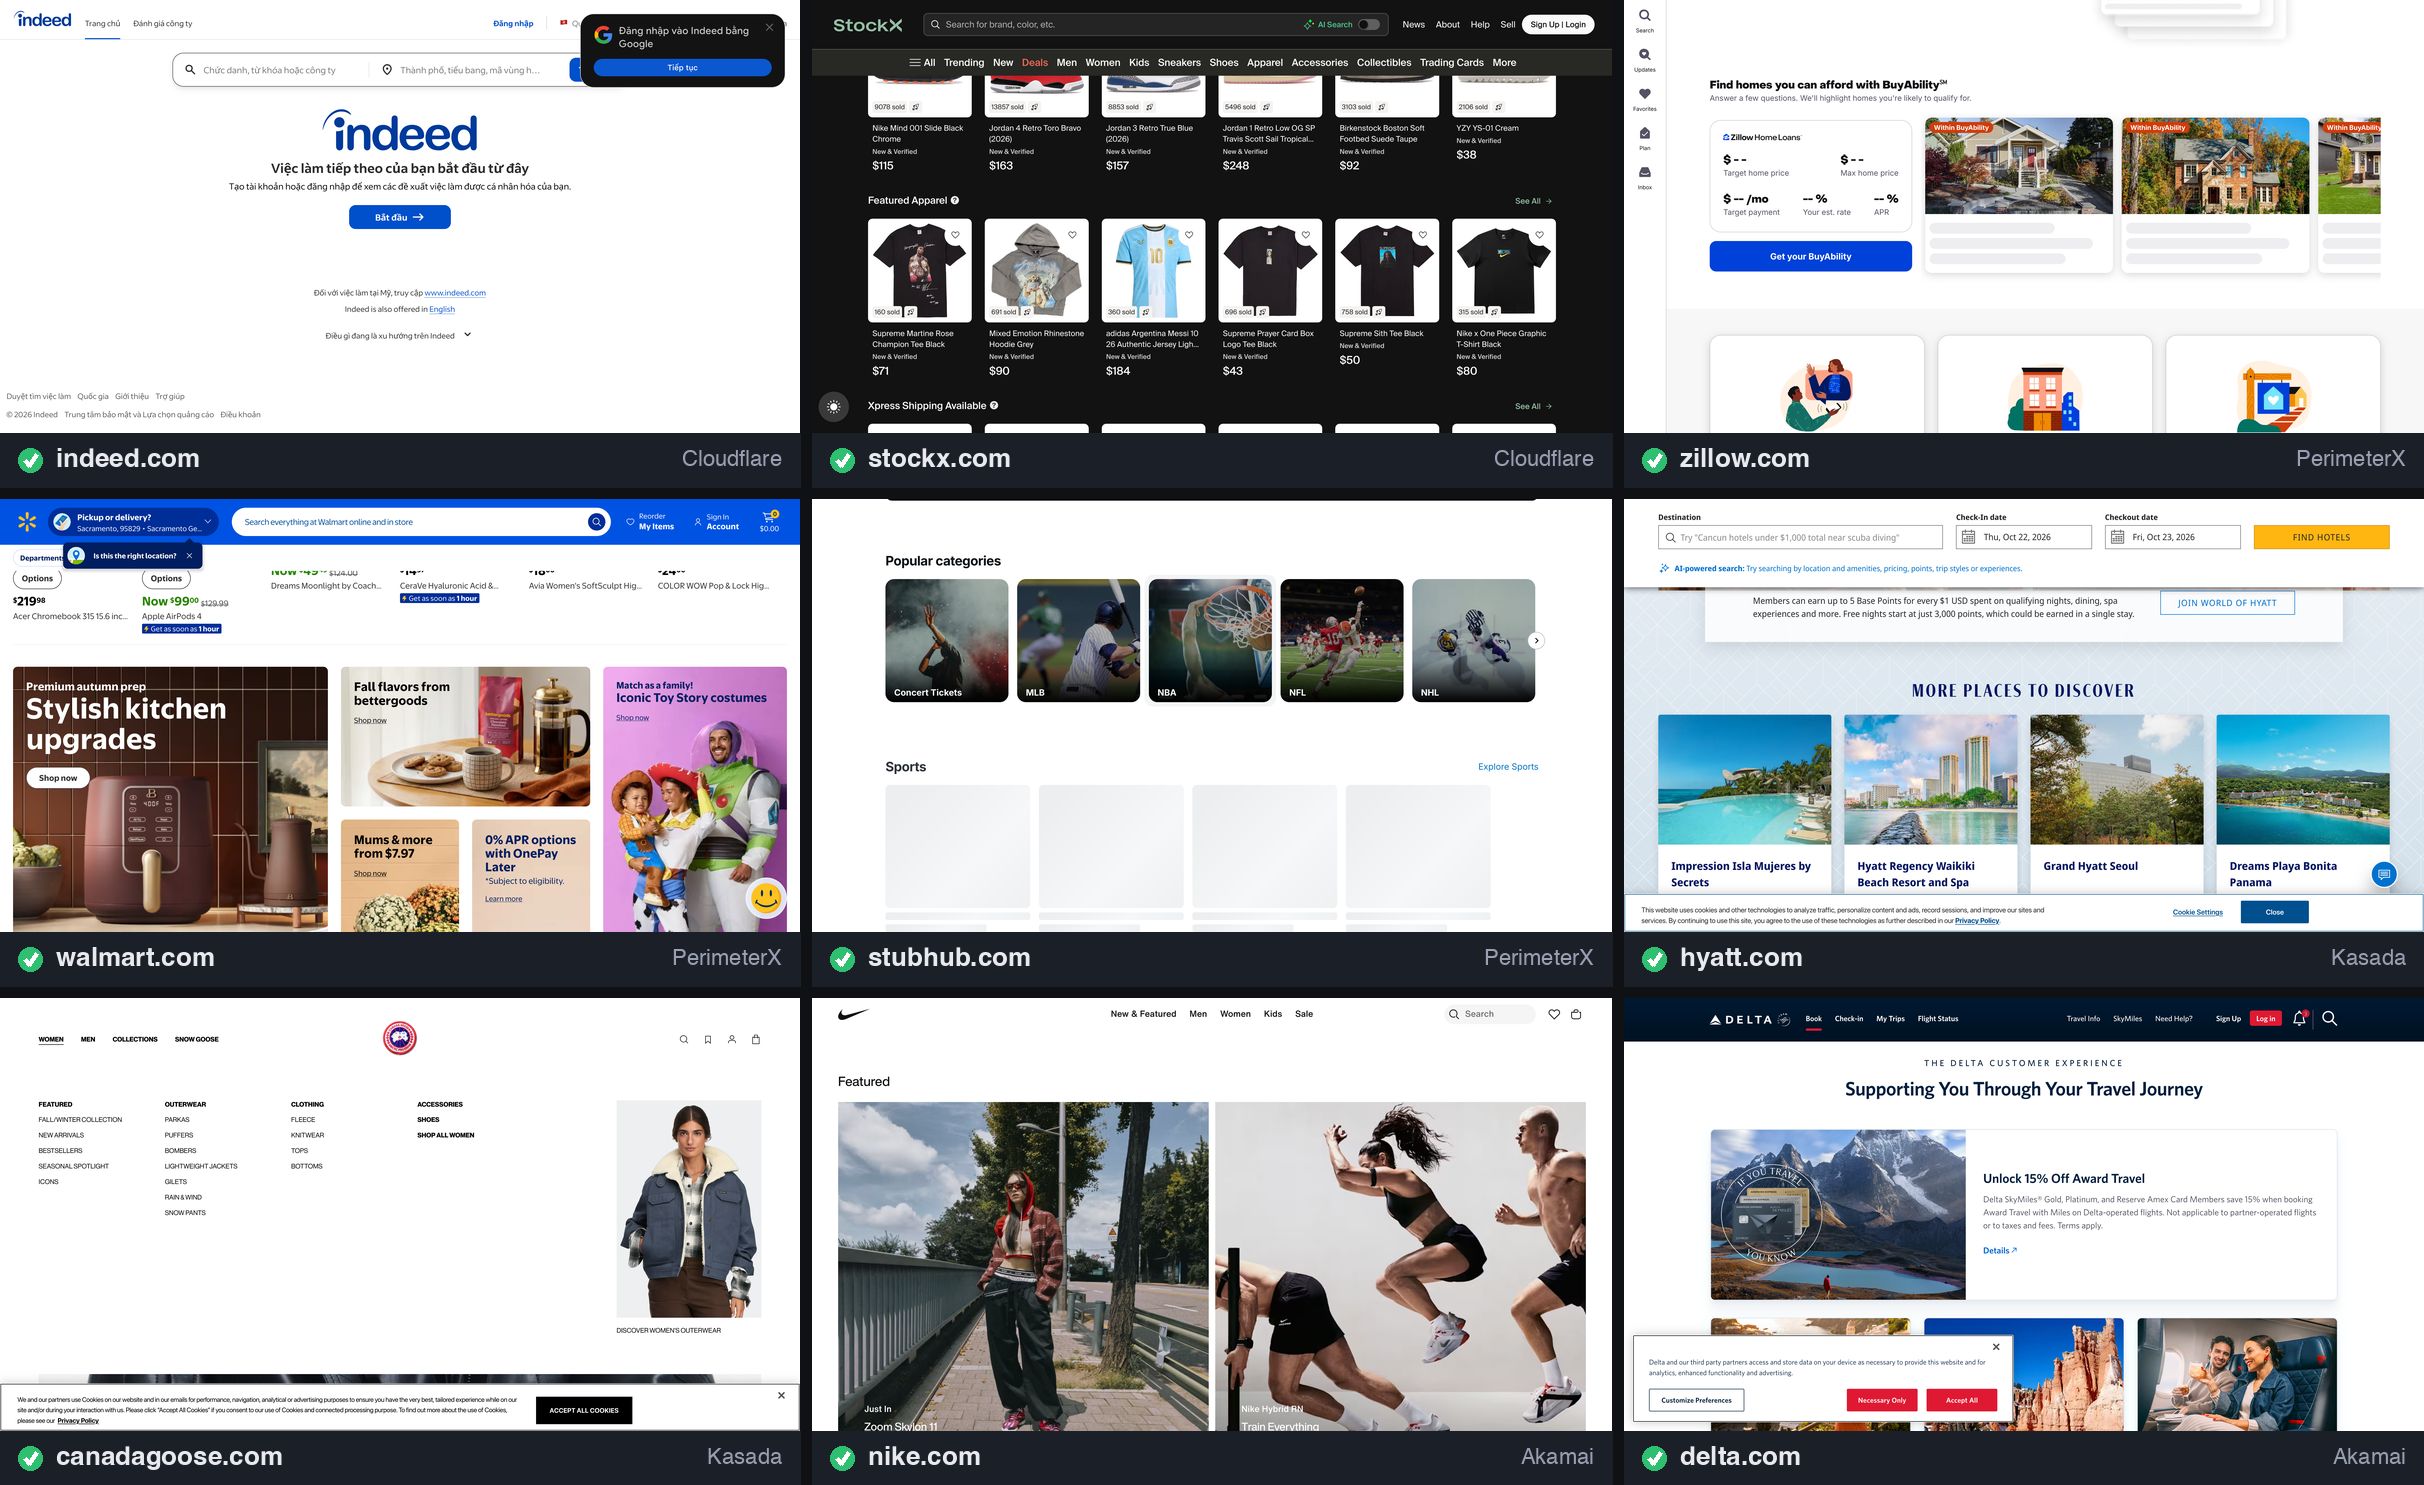Open the Deals tab on StockX
Image resolution: width=2424 pixels, height=1485 pixels.
click(x=1034, y=62)
